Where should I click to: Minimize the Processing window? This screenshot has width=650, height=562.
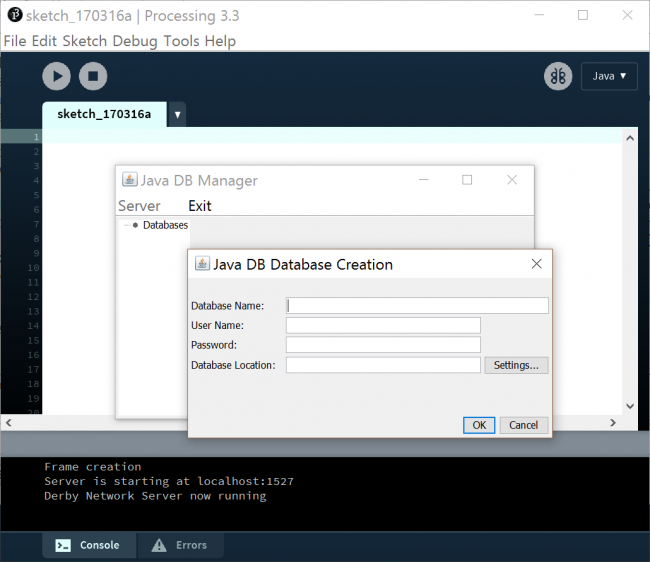[539, 15]
